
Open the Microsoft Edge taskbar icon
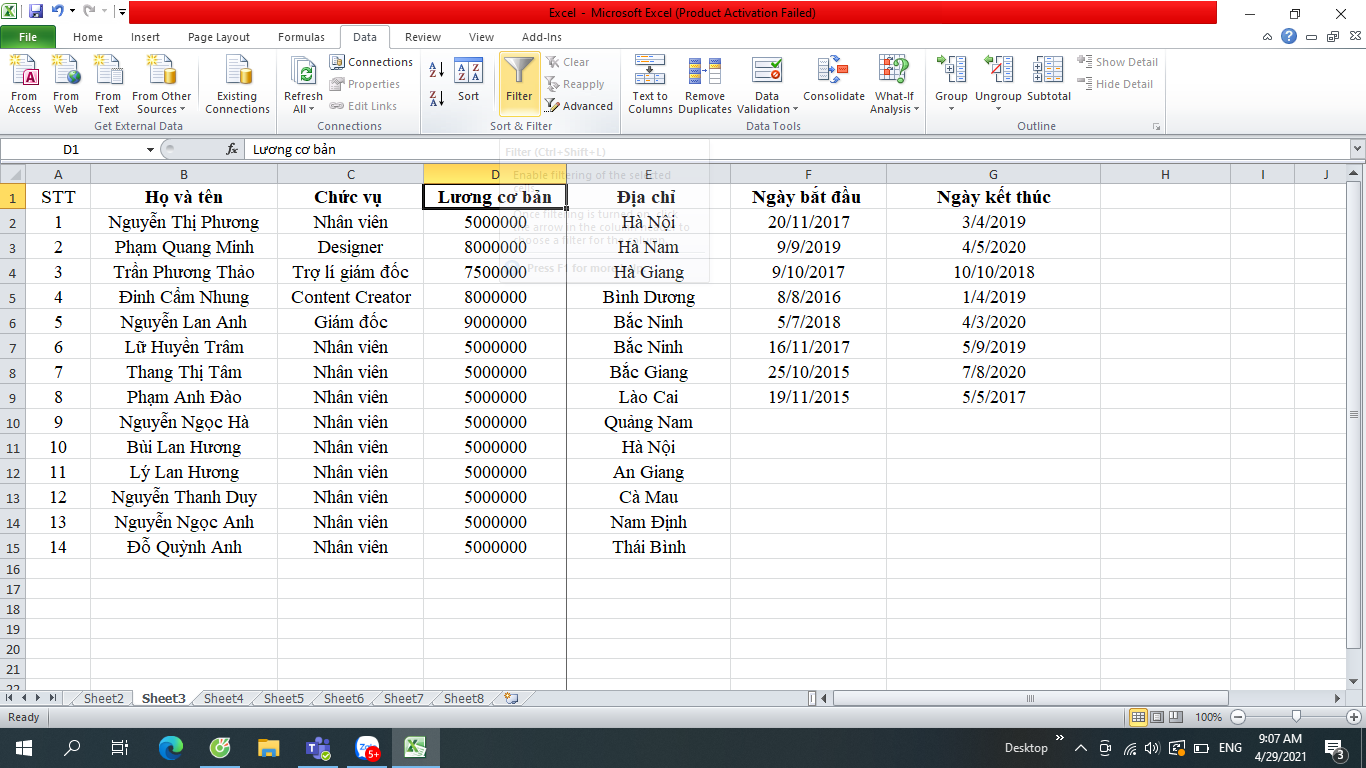point(171,747)
